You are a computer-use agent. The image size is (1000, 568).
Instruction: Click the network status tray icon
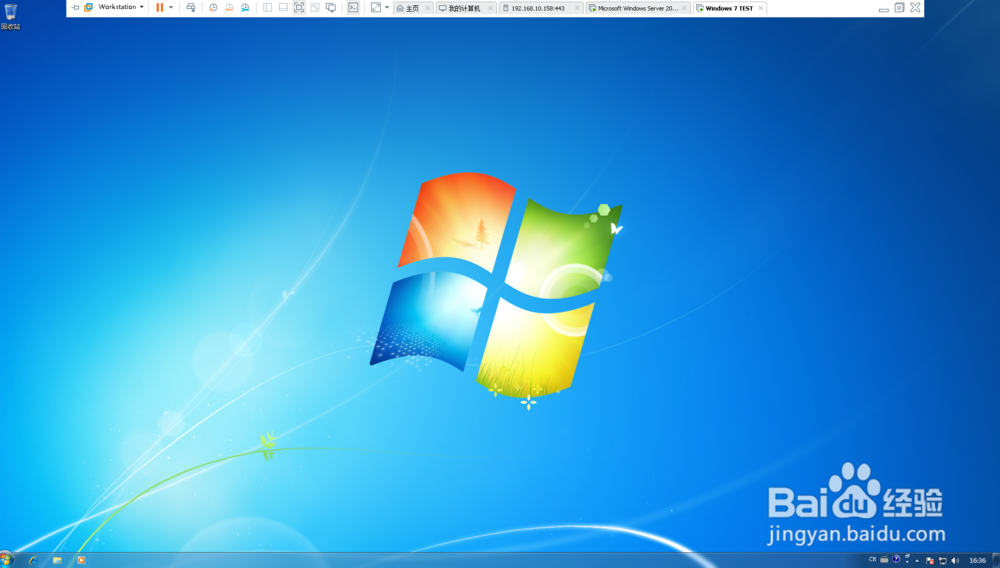coord(943,560)
